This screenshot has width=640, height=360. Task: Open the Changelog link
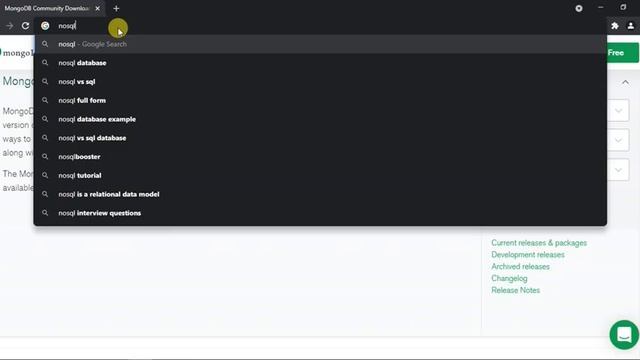(509, 278)
